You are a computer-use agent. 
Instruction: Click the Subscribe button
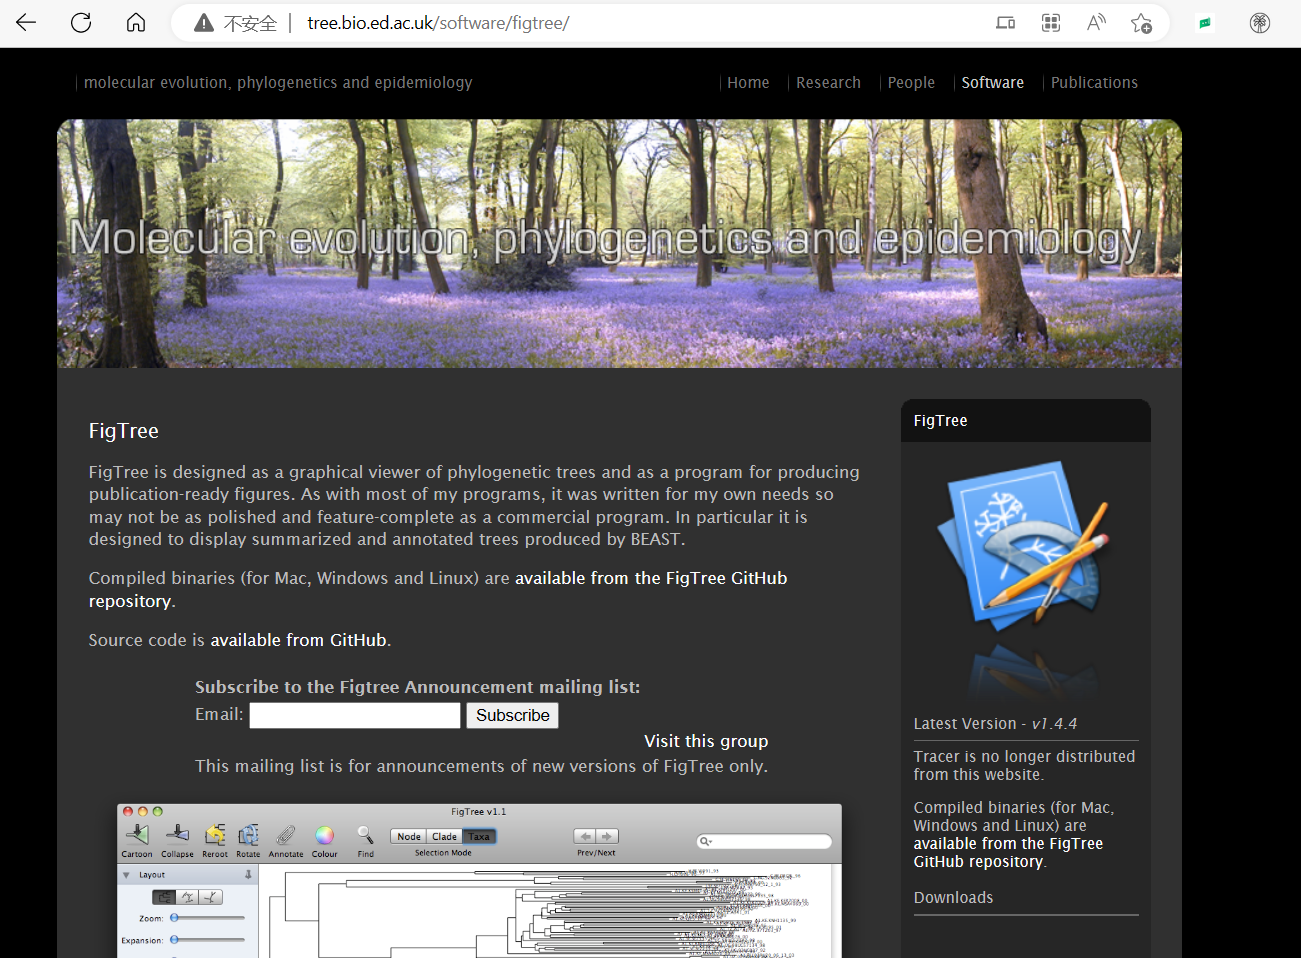tap(512, 715)
